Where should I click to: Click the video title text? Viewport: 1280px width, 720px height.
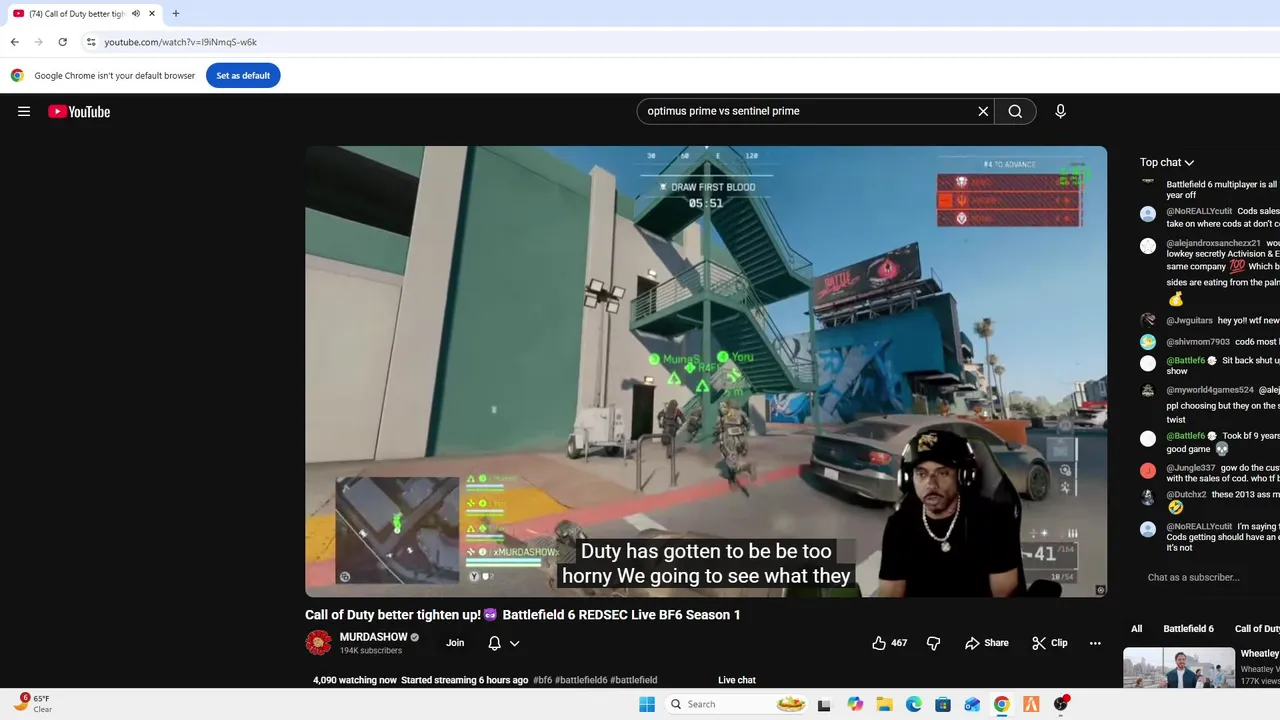(523, 615)
